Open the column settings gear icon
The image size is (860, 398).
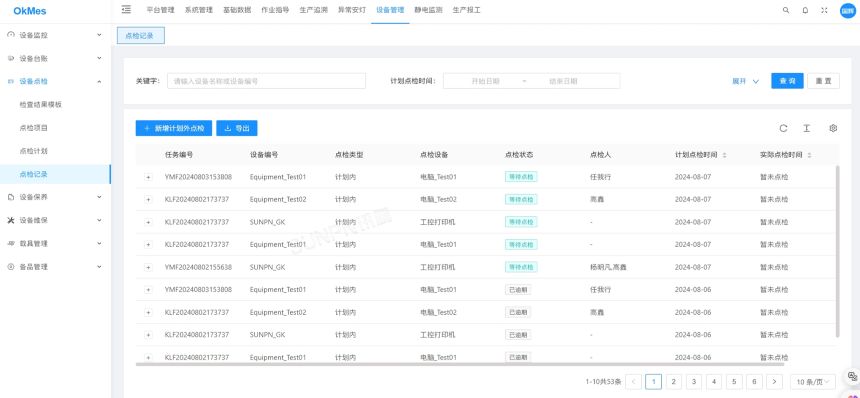(x=833, y=128)
